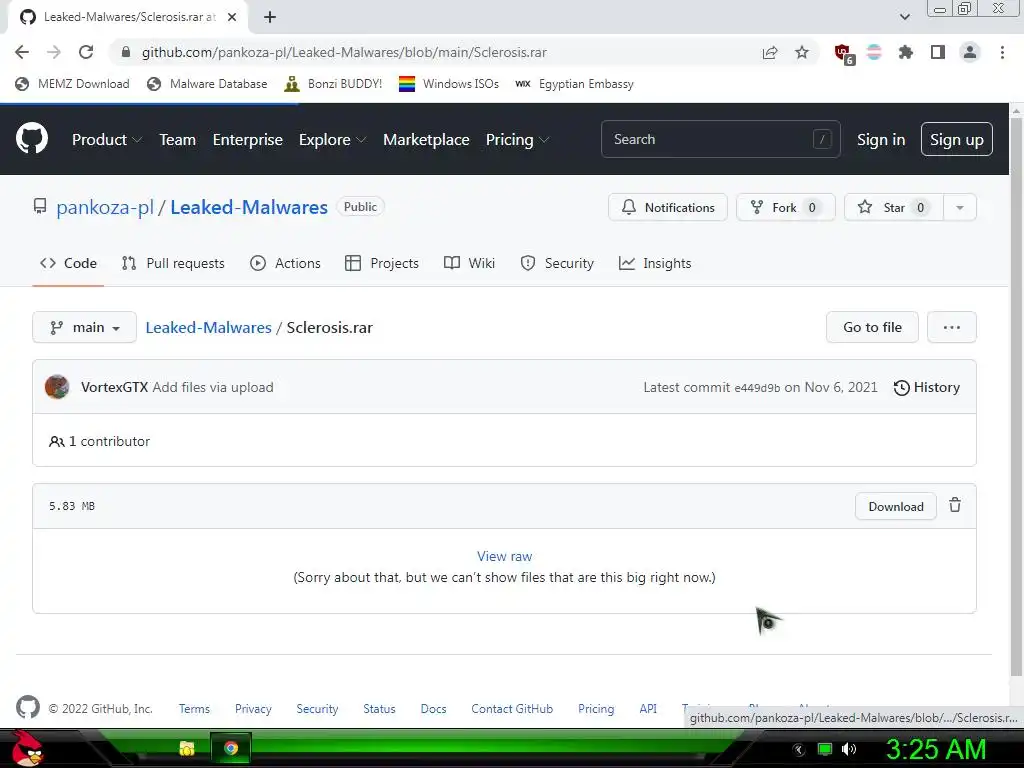Focus the GitHub search field
The height and width of the screenshot is (768, 1024).
(720, 139)
